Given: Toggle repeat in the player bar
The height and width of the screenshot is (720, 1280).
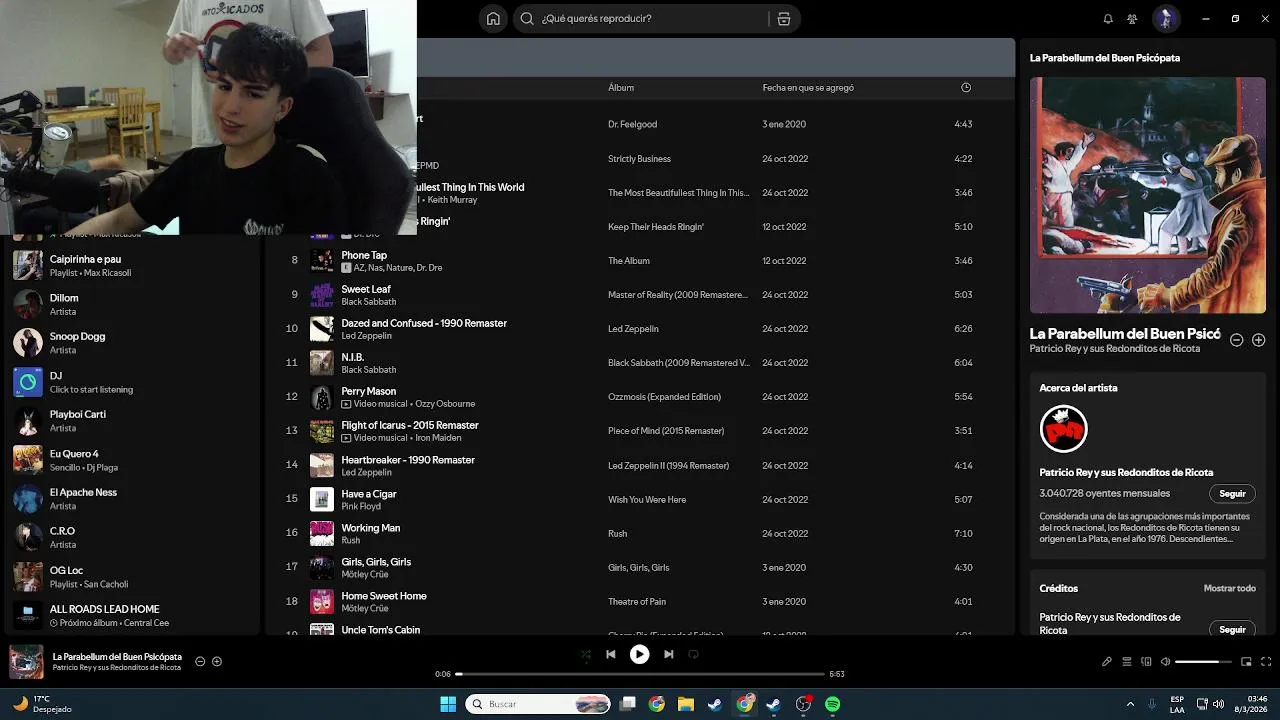Looking at the screenshot, I should 693,654.
